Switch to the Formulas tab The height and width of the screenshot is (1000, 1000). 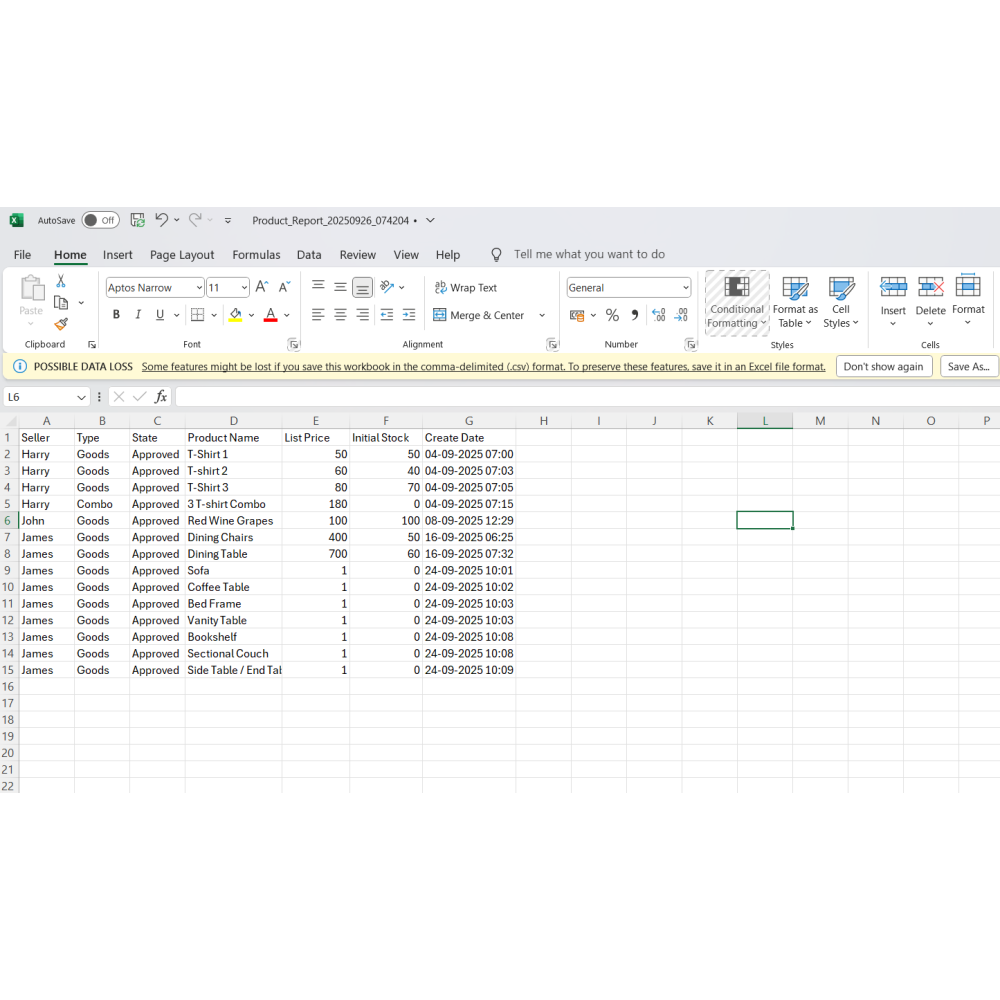(256, 255)
